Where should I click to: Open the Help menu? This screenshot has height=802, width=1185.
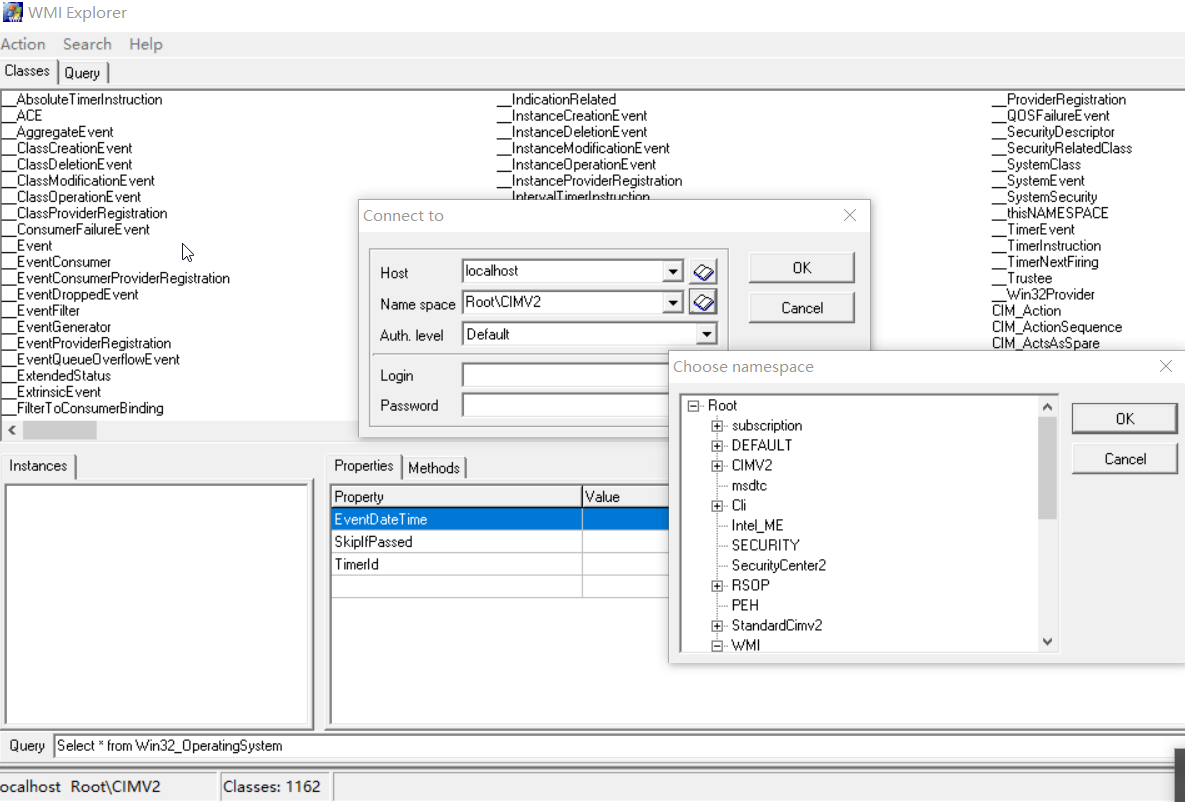tap(146, 44)
